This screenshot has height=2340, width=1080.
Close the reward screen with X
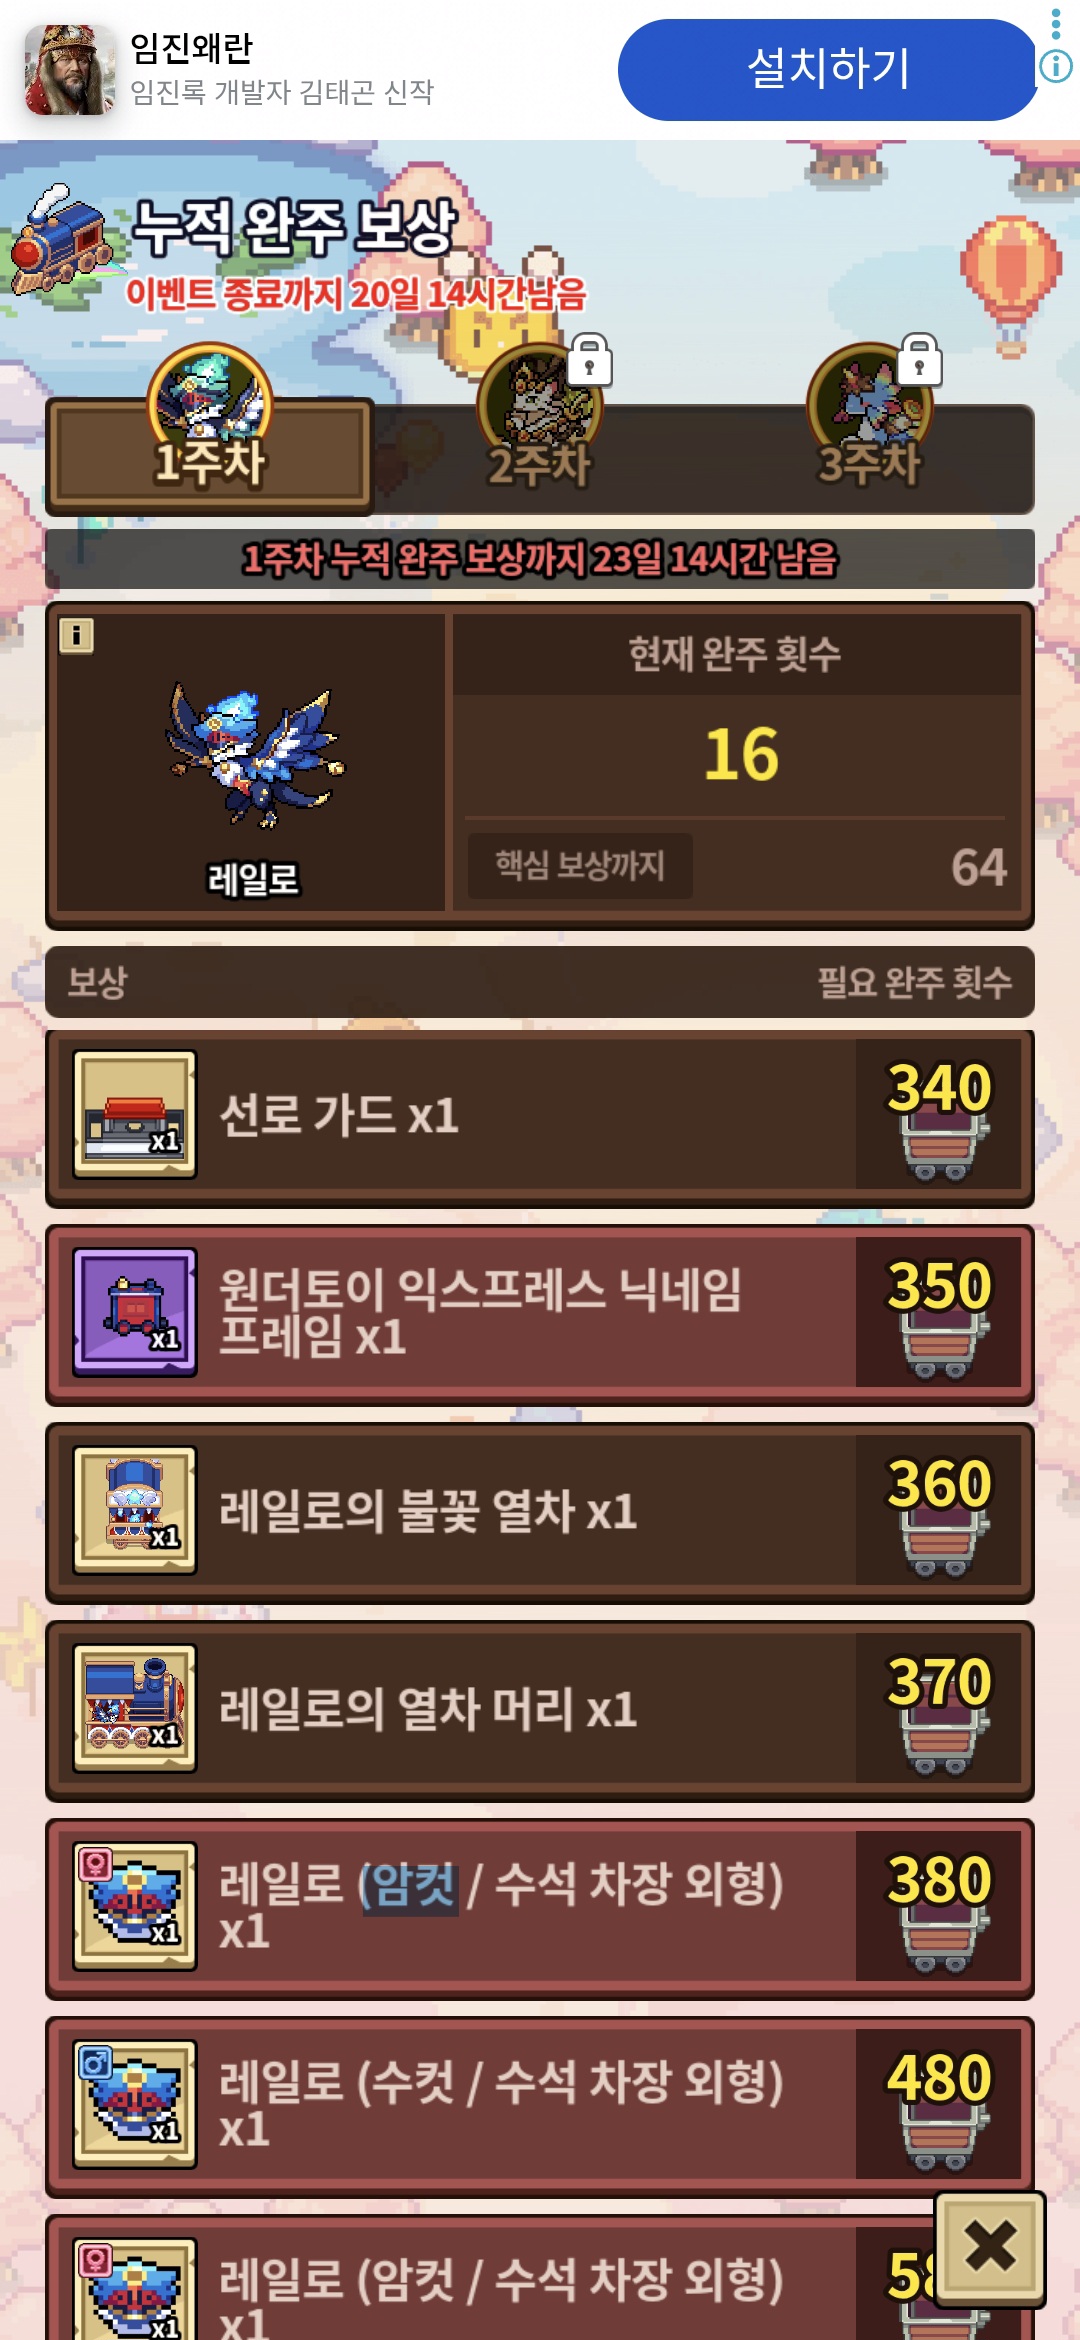coord(990,2248)
